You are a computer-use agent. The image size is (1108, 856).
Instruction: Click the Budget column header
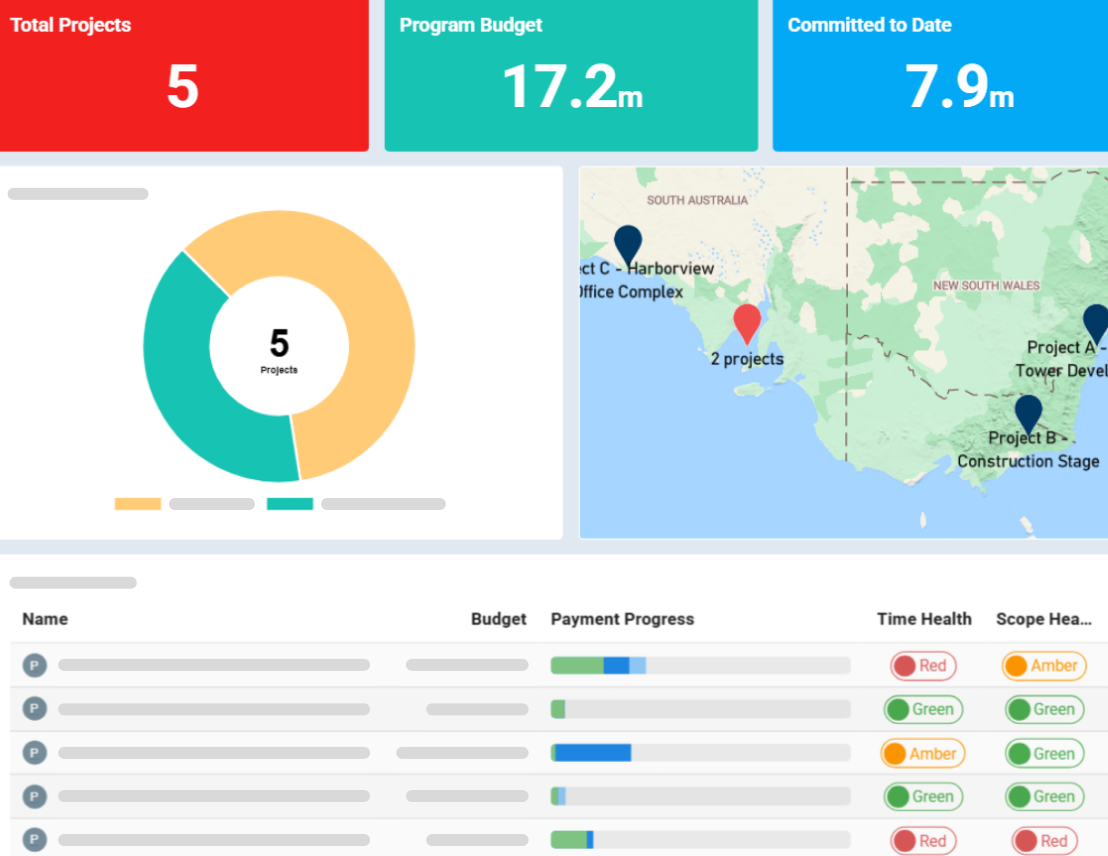tap(499, 619)
